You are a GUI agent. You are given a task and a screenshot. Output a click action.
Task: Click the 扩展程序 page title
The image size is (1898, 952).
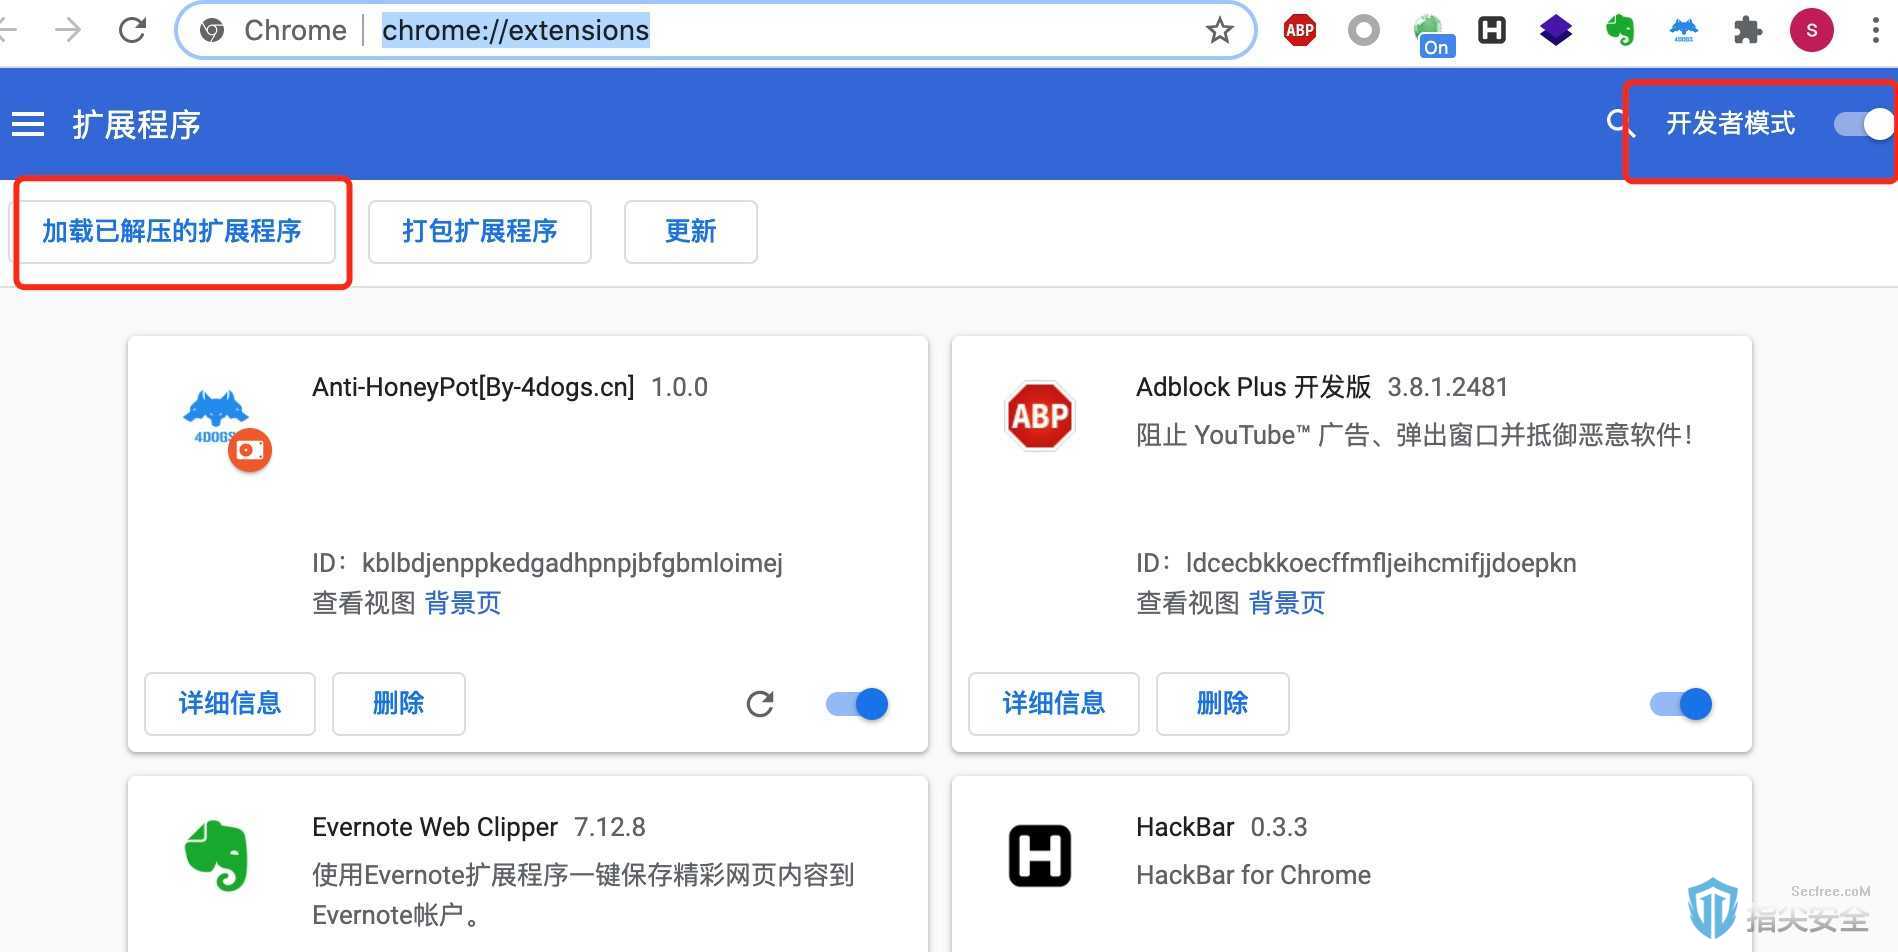coord(137,124)
